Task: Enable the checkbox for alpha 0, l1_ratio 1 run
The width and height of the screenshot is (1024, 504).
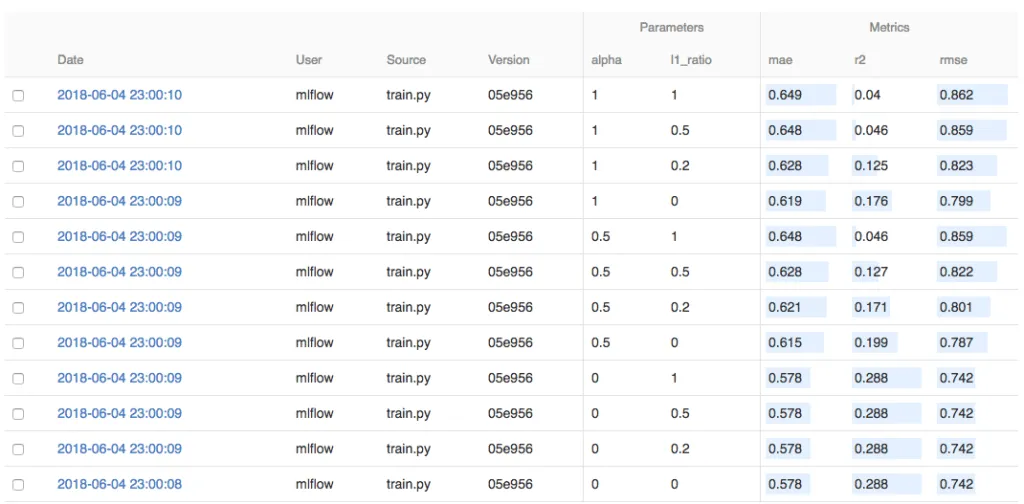Action: (18, 379)
